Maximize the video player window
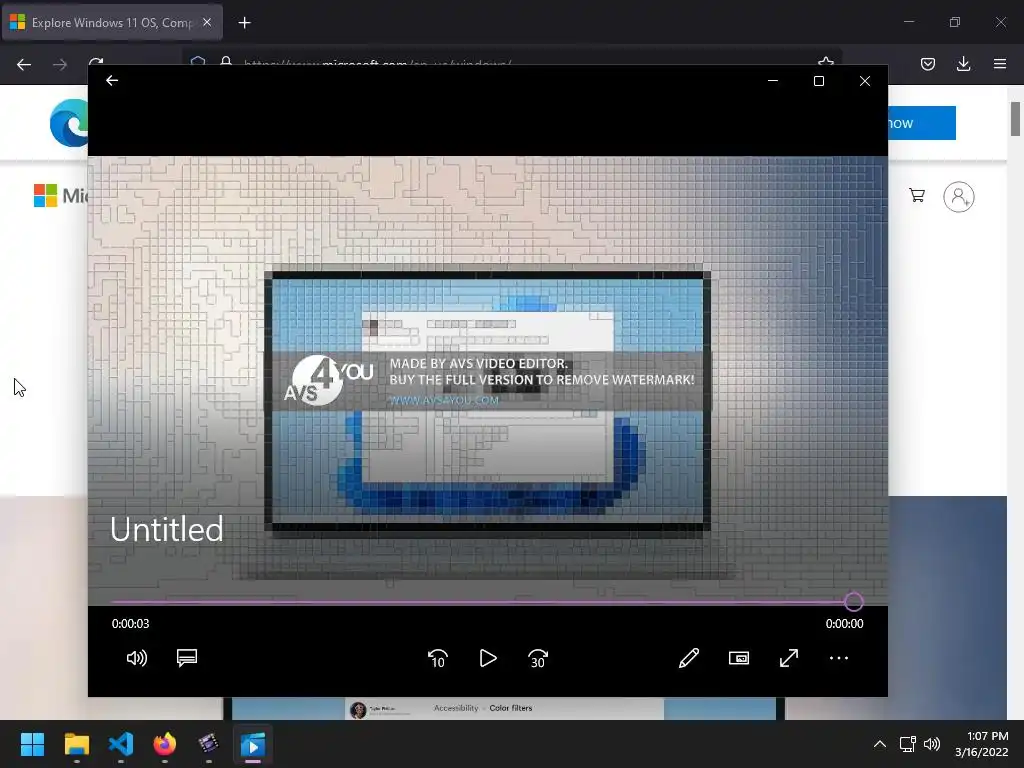The image size is (1024, 768). point(818,81)
